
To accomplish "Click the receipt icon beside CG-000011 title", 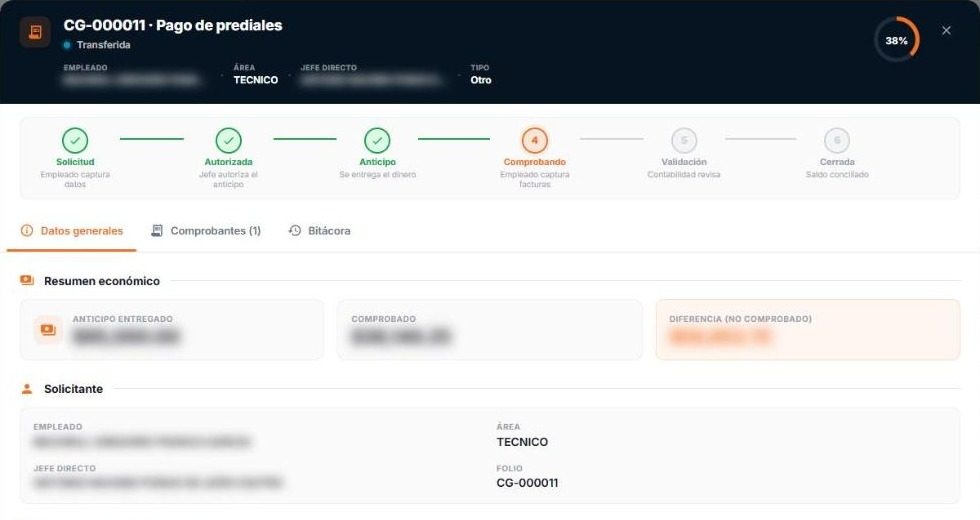I will tap(35, 32).
